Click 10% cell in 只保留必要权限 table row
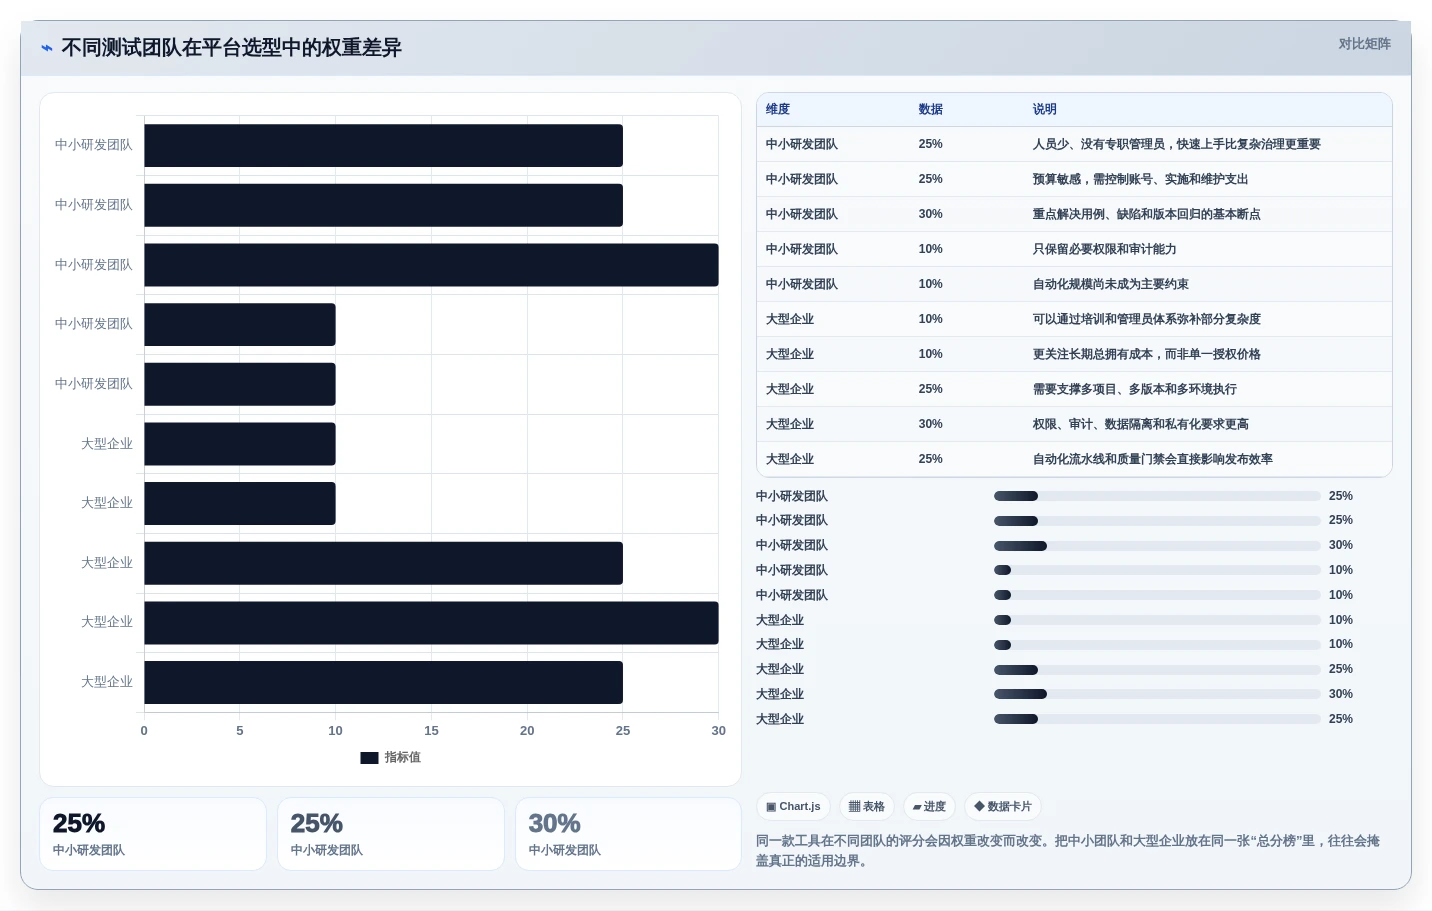Viewport: 1432px width, 911px height. (x=930, y=249)
